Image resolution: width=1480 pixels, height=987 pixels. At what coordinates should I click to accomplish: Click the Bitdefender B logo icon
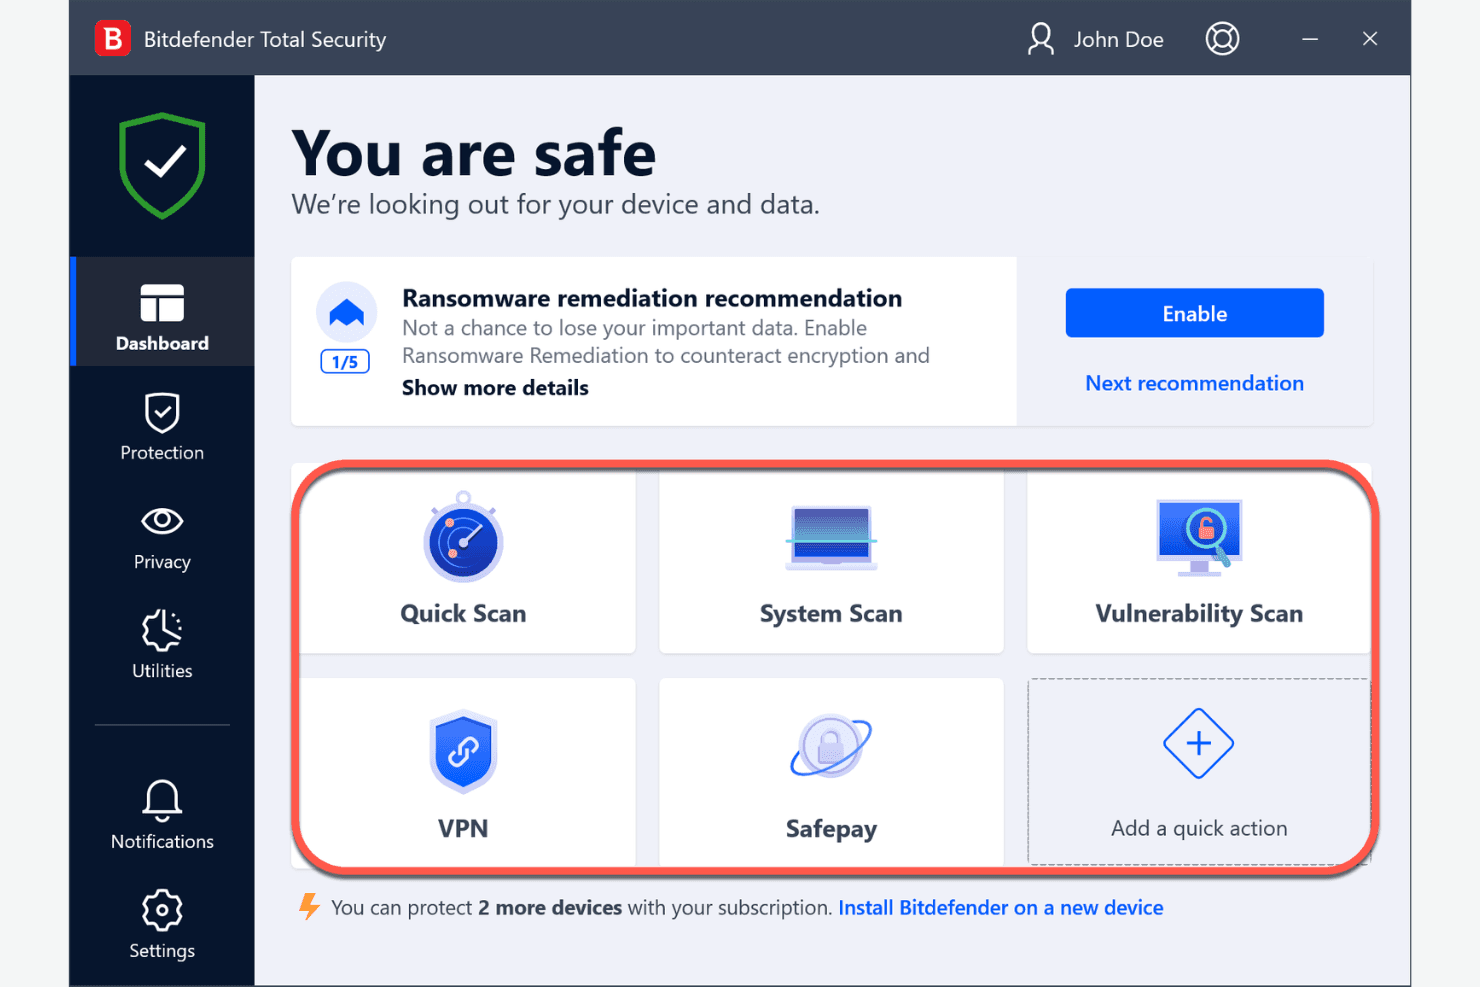click(113, 39)
